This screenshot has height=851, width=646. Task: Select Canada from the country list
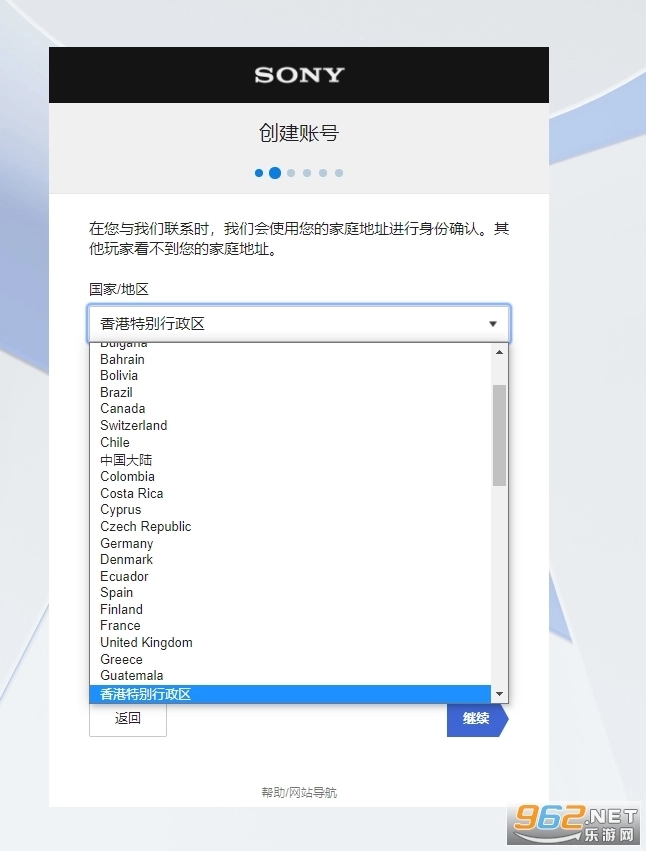coord(122,409)
